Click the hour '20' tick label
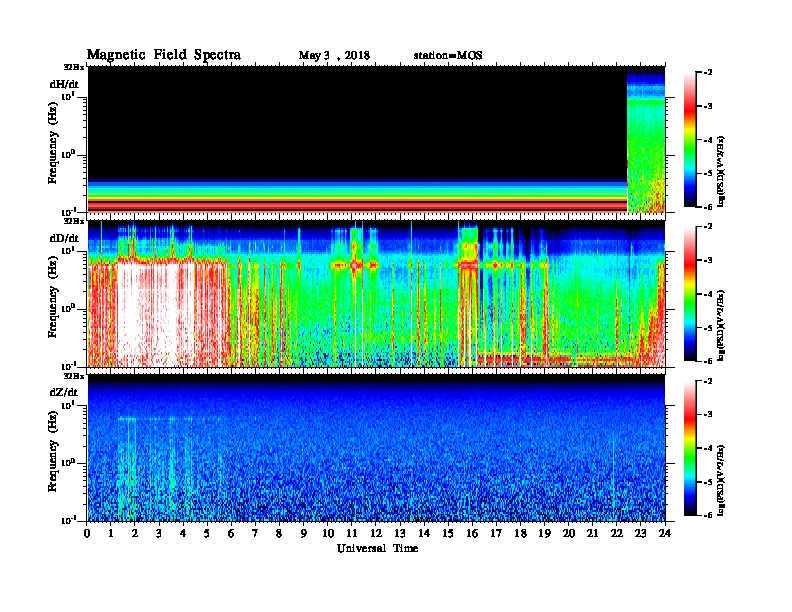 click(569, 533)
